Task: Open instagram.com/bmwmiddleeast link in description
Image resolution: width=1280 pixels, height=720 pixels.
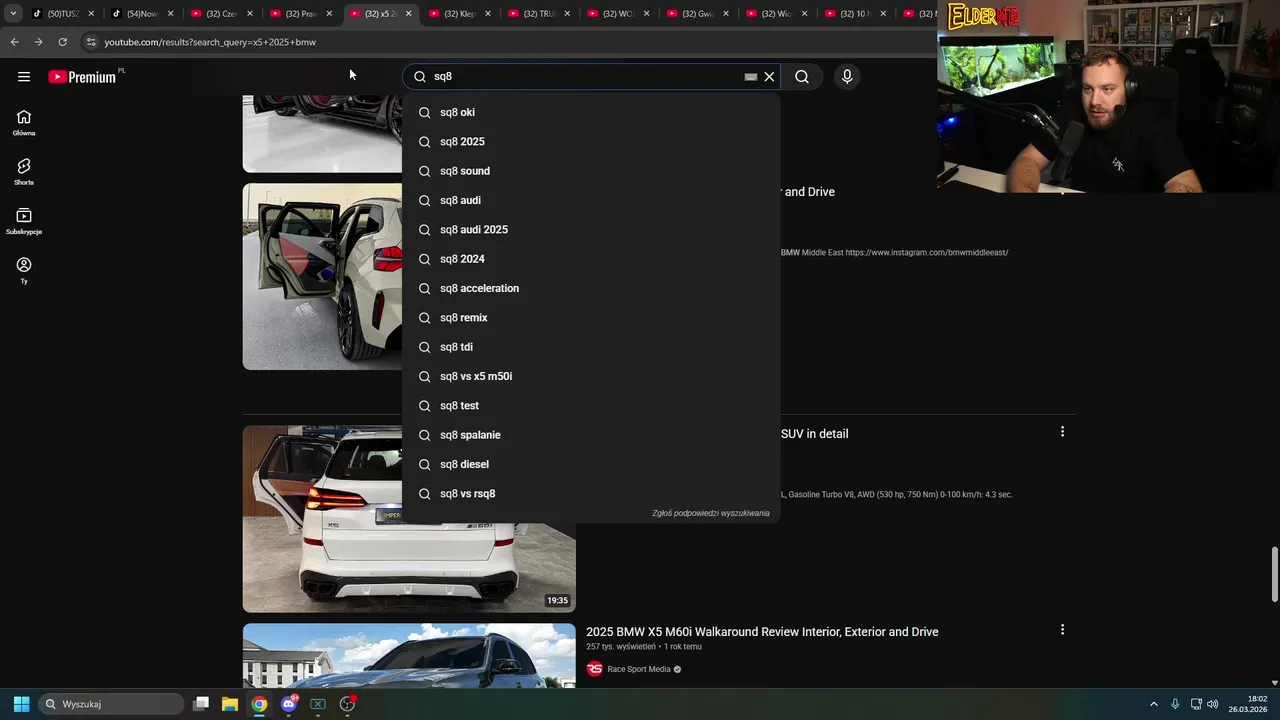Action: click(x=927, y=253)
